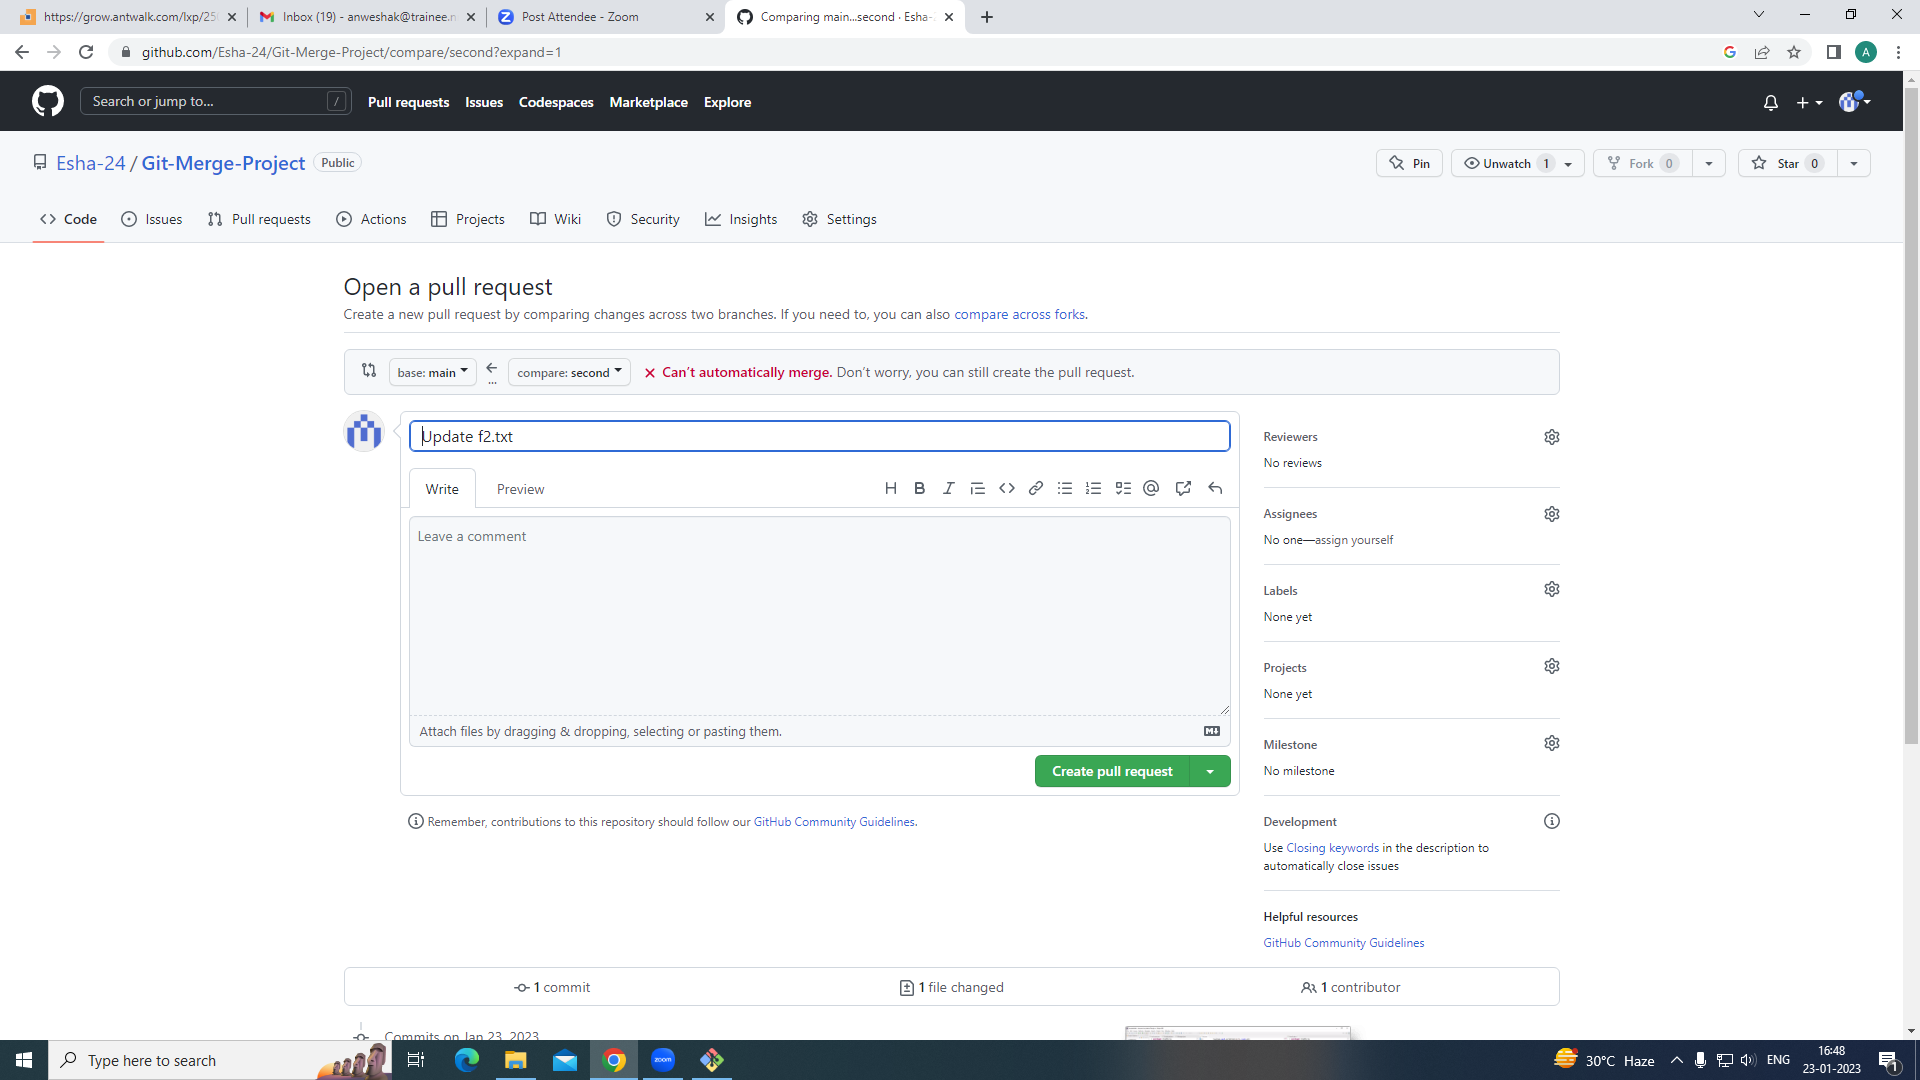Screen dimensions: 1920x1080
Task: Star the Git-Merge-Project repository
Action: coord(1787,163)
